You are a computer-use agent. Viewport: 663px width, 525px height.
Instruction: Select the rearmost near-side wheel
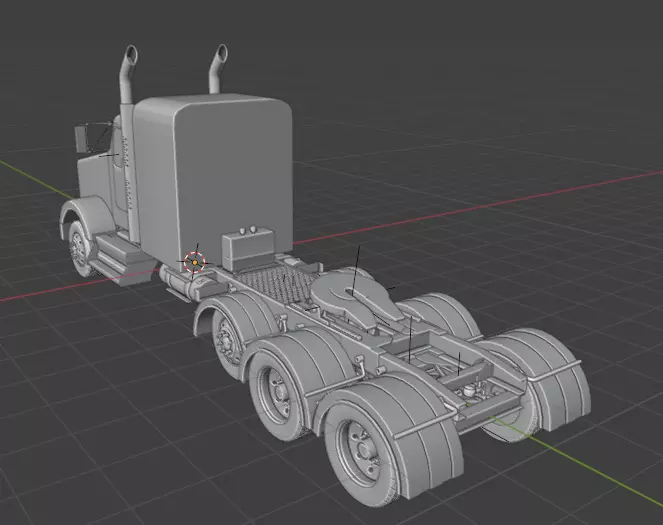364,451
